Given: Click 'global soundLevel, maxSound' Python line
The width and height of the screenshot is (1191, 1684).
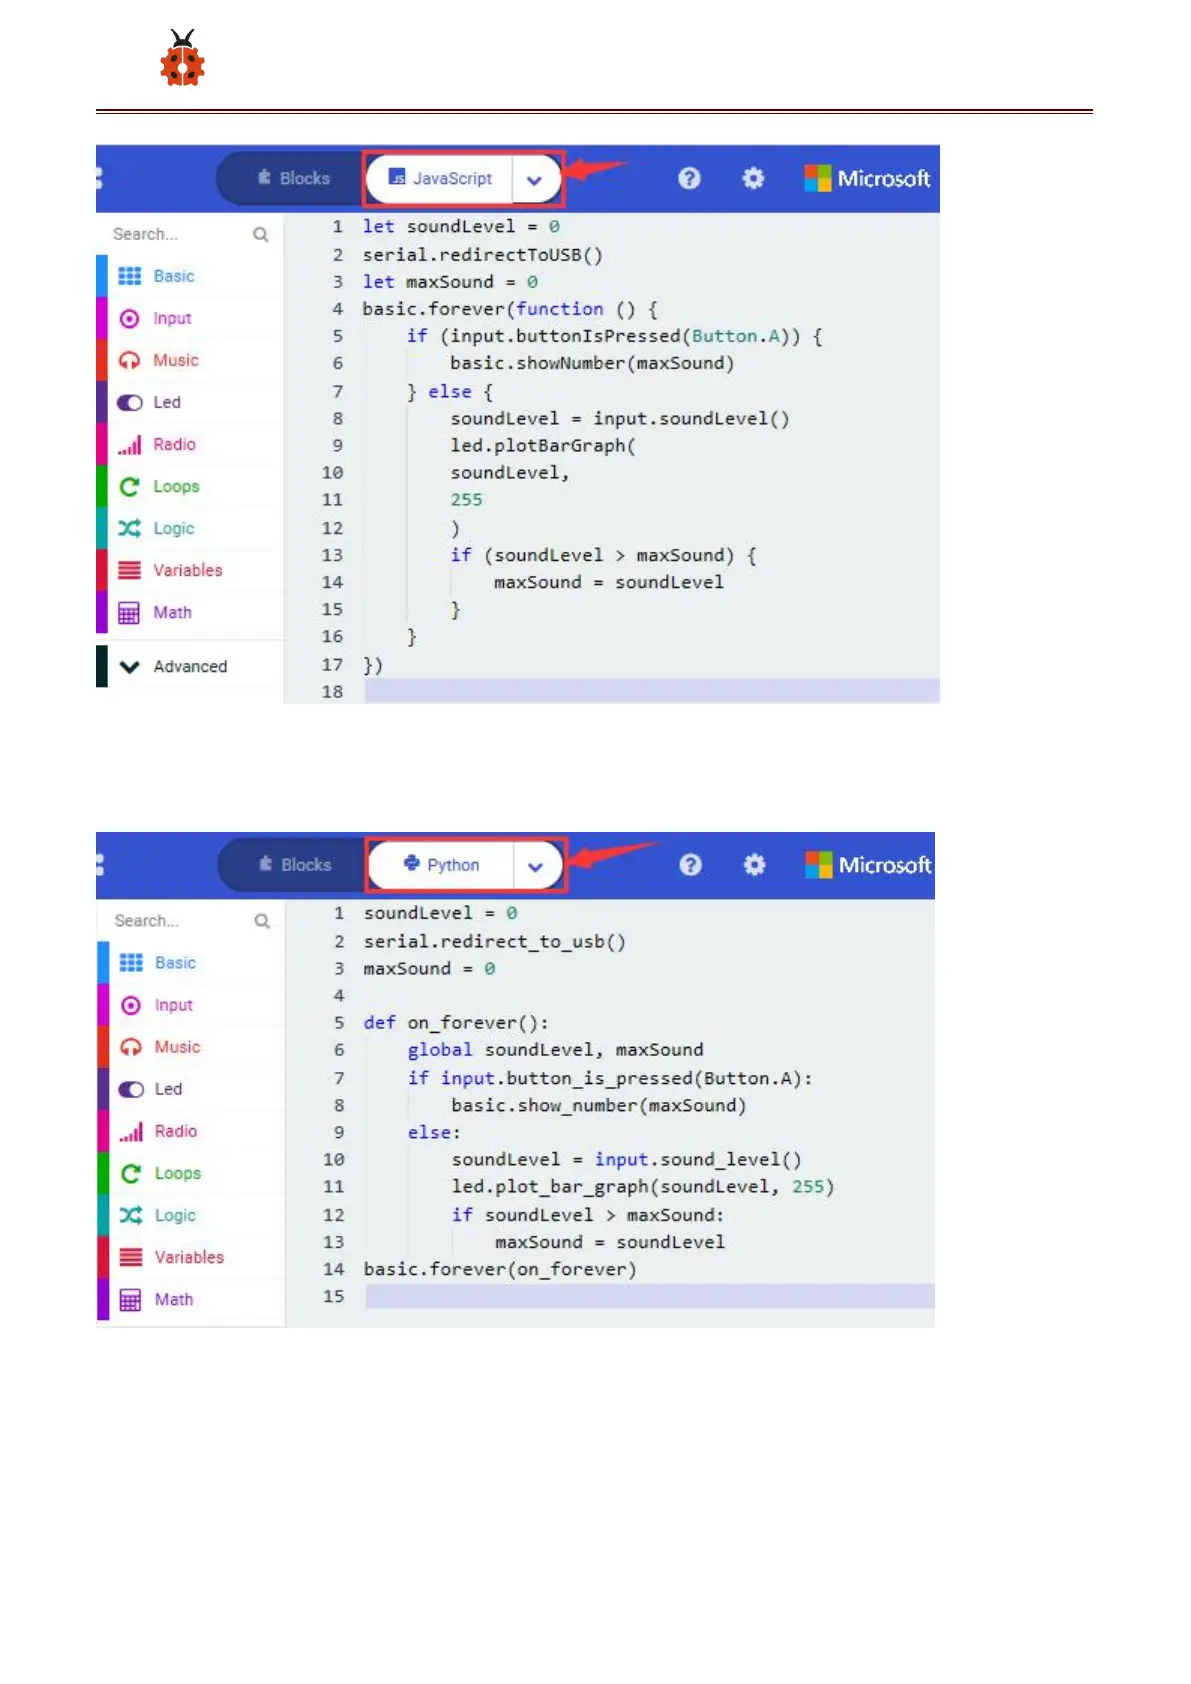Looking at the screenshot, I should coord(555,1050).
